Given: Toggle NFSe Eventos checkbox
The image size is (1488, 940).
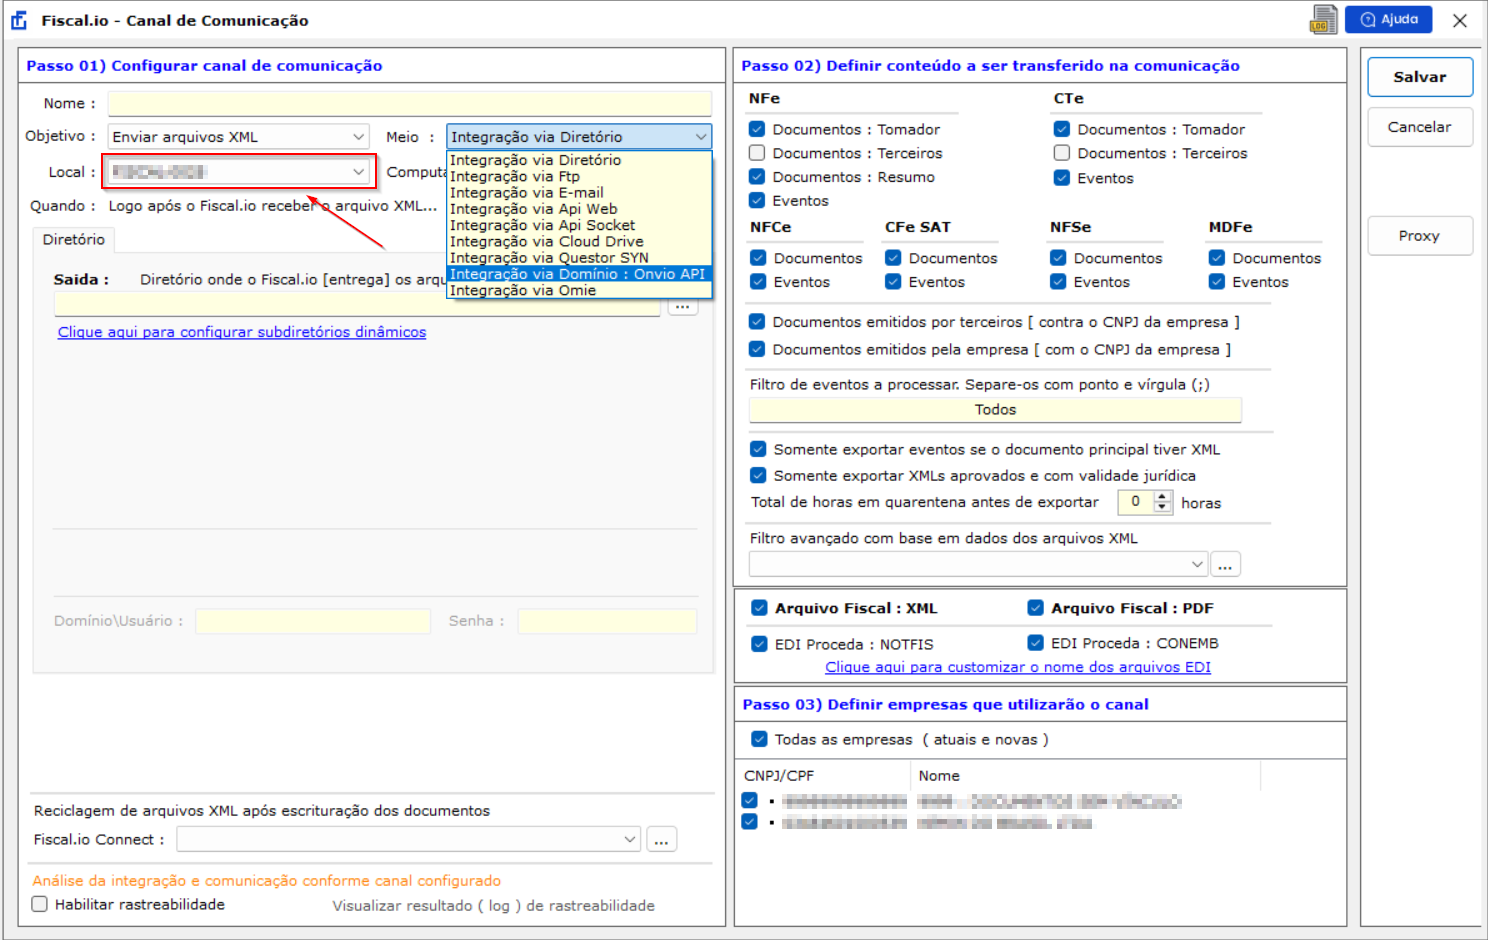Looking at the screenshot, I should tap(1058, 282).
